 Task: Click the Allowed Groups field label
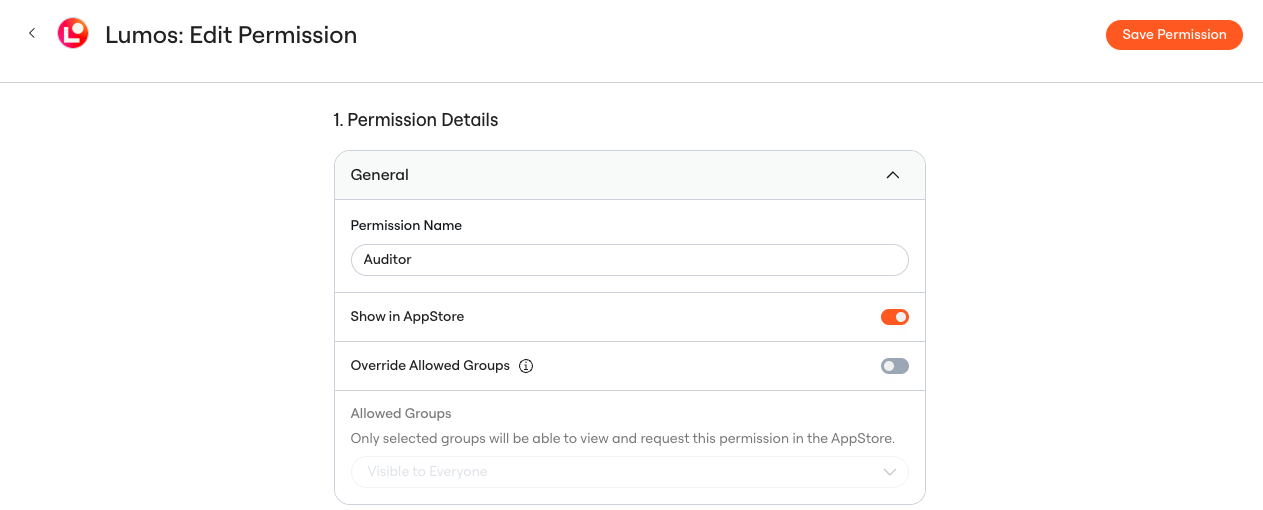(x=401, y=414)
